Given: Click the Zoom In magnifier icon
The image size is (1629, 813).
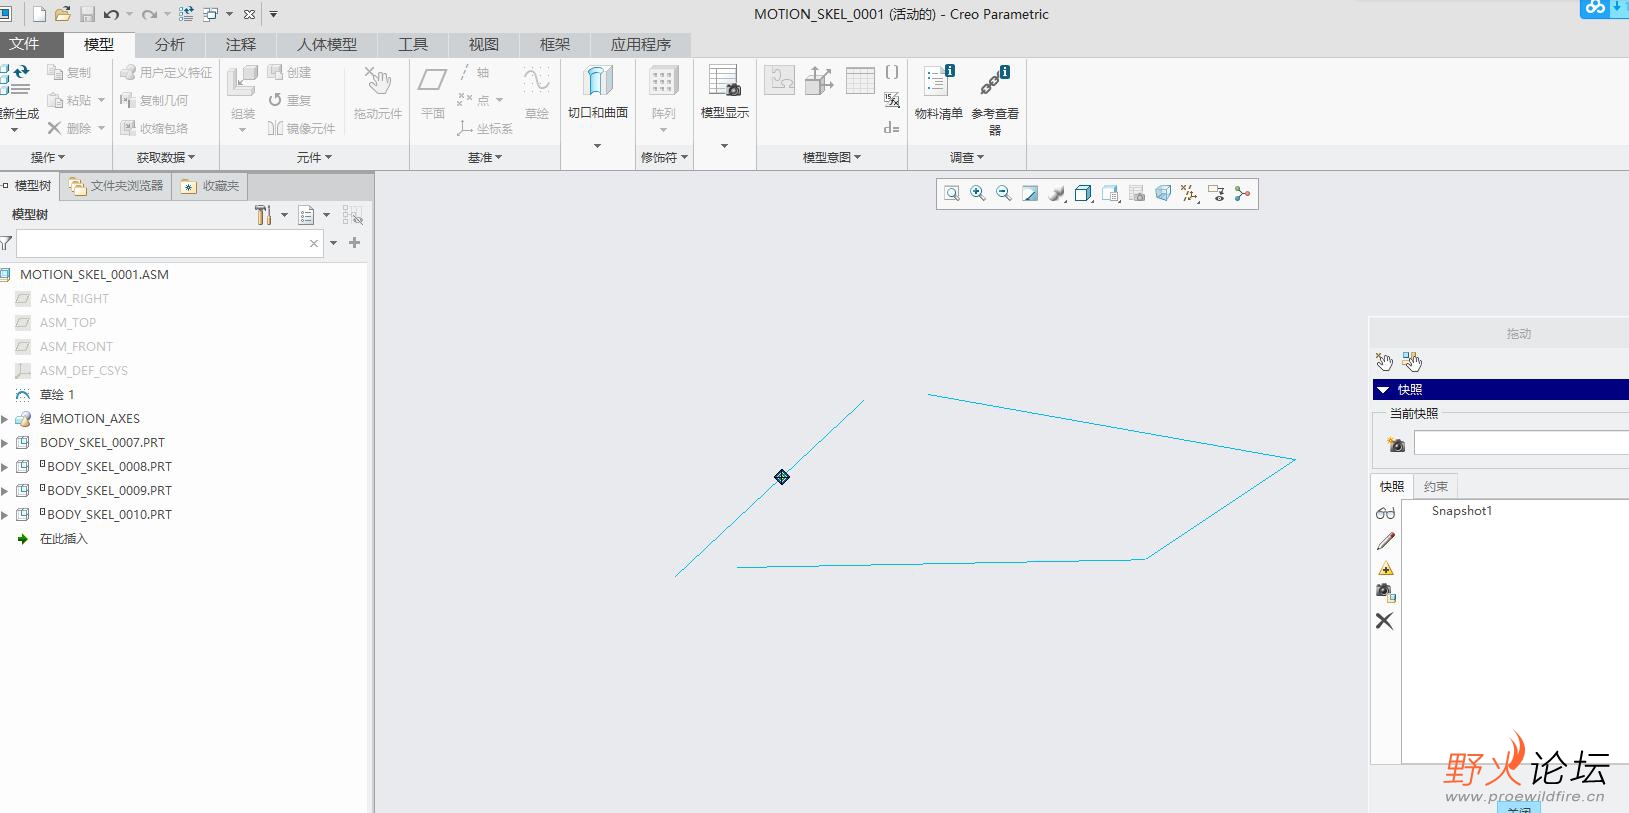Looking at the screenshot, I should pyautogui.click(x=978, y=194).
